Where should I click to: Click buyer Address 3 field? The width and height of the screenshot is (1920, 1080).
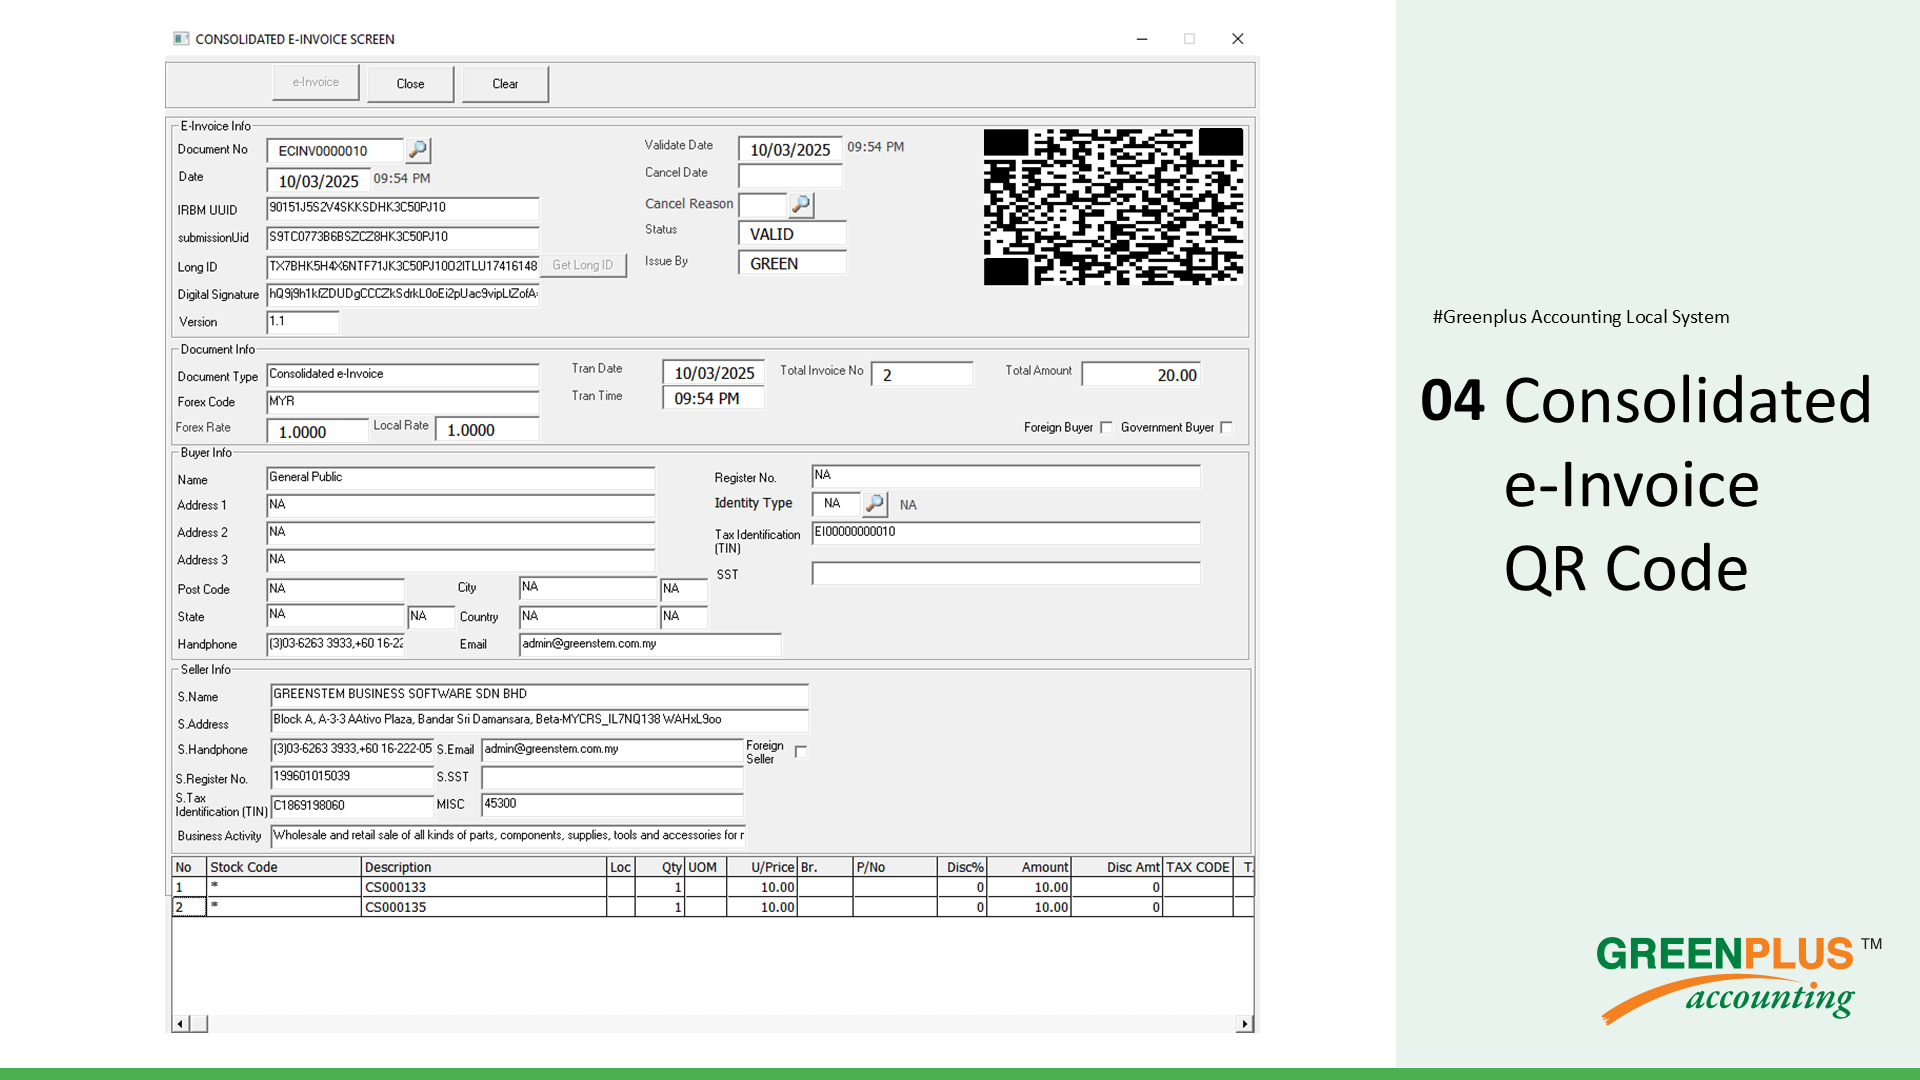(461, 561)
